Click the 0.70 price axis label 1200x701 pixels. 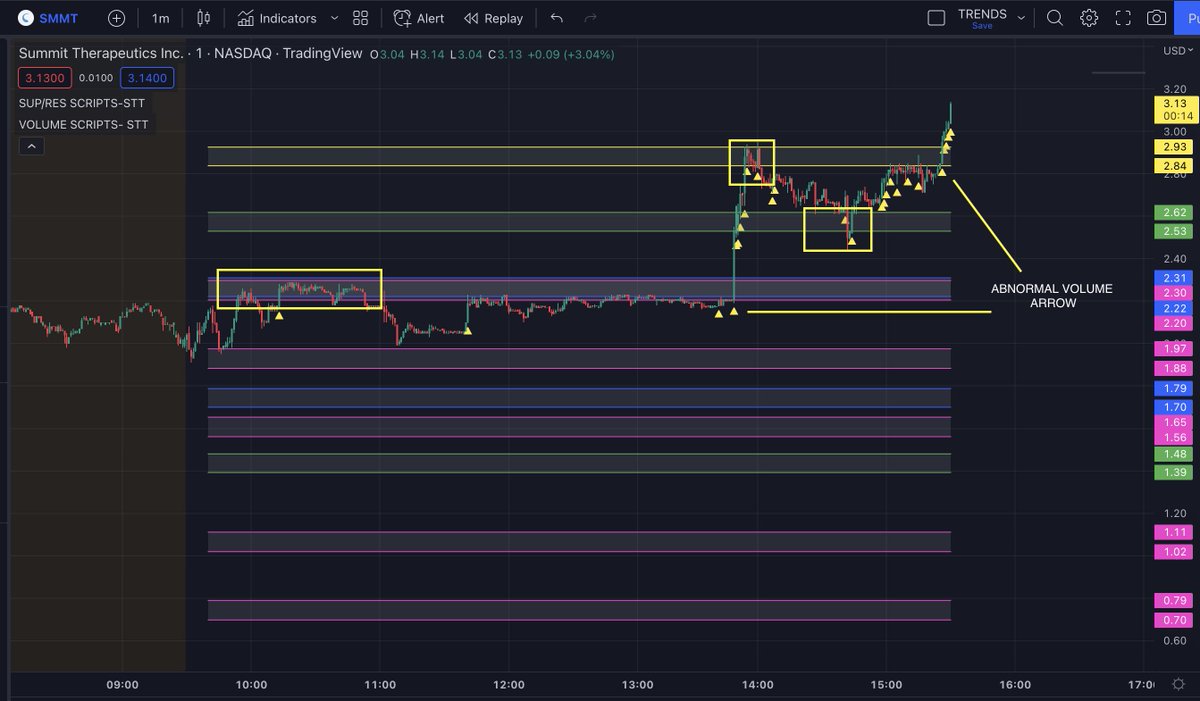[x=1174, y=620]
